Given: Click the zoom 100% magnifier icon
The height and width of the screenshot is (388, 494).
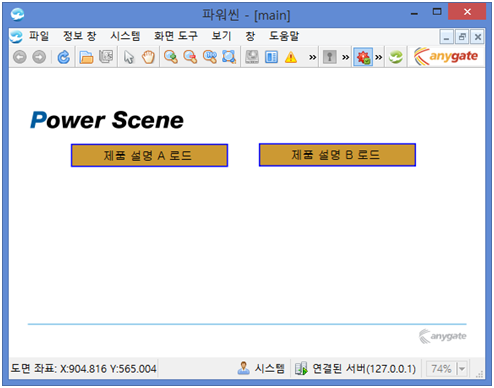Looking at the screenshot, I should [210, 57].
